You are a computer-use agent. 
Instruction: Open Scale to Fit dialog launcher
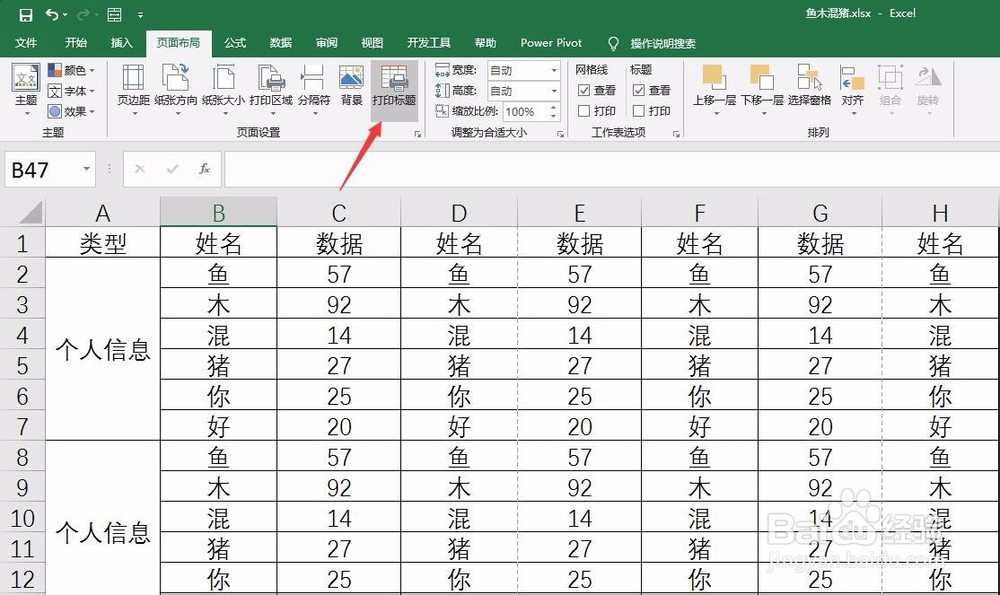coord(560,134)
